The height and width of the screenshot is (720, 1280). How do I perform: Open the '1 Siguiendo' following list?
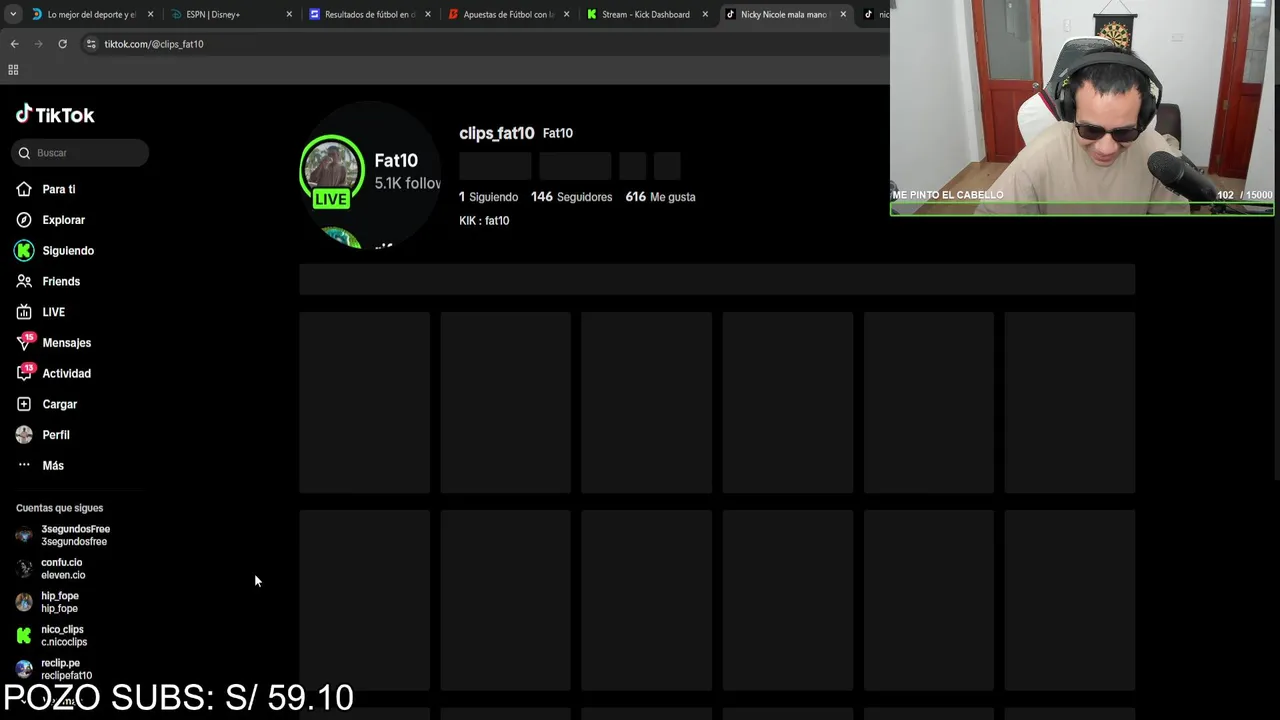point(488,197)
